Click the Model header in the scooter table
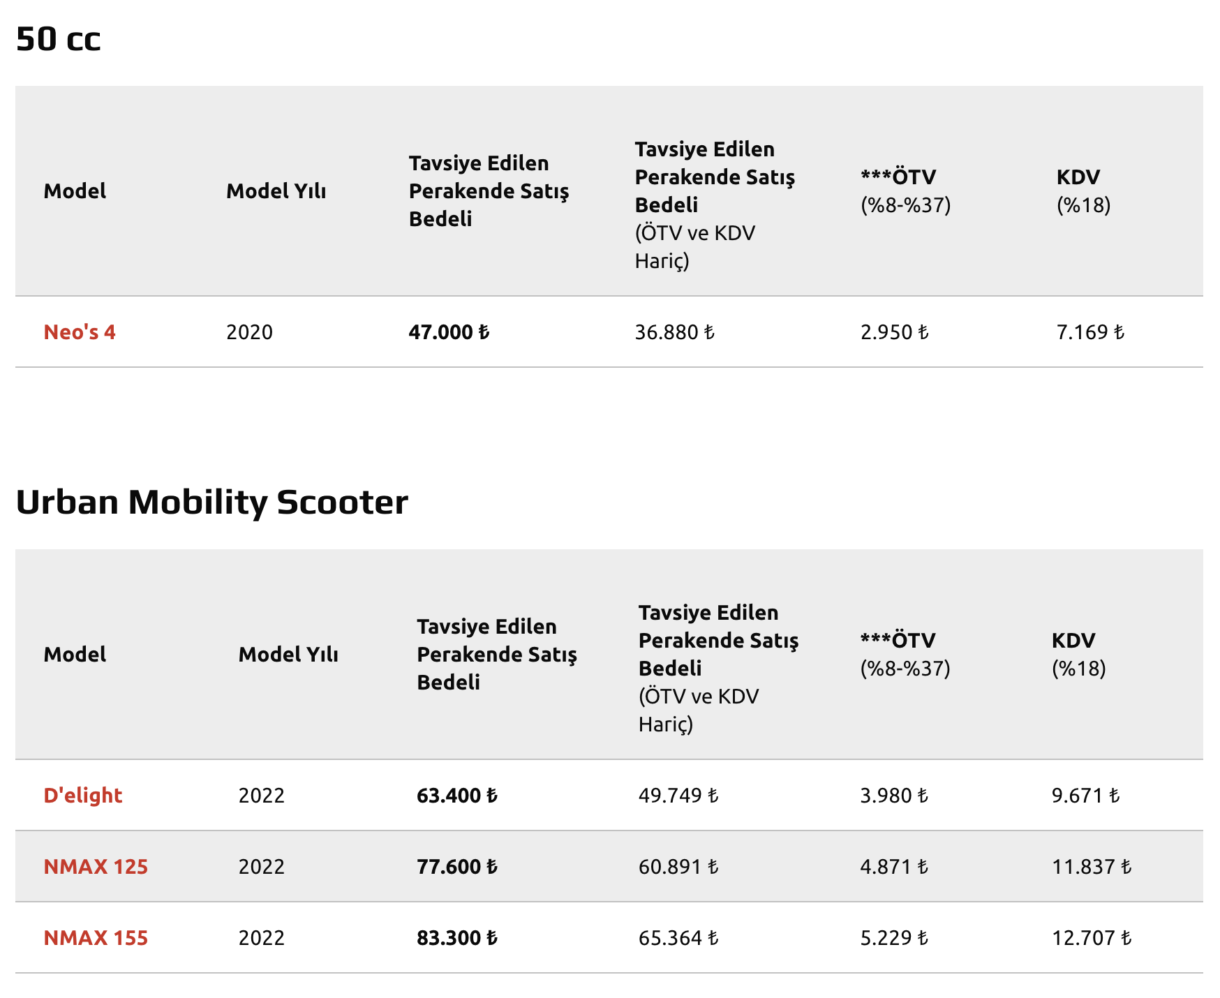This screenshot has height=998, width=1220. (75, 654)
